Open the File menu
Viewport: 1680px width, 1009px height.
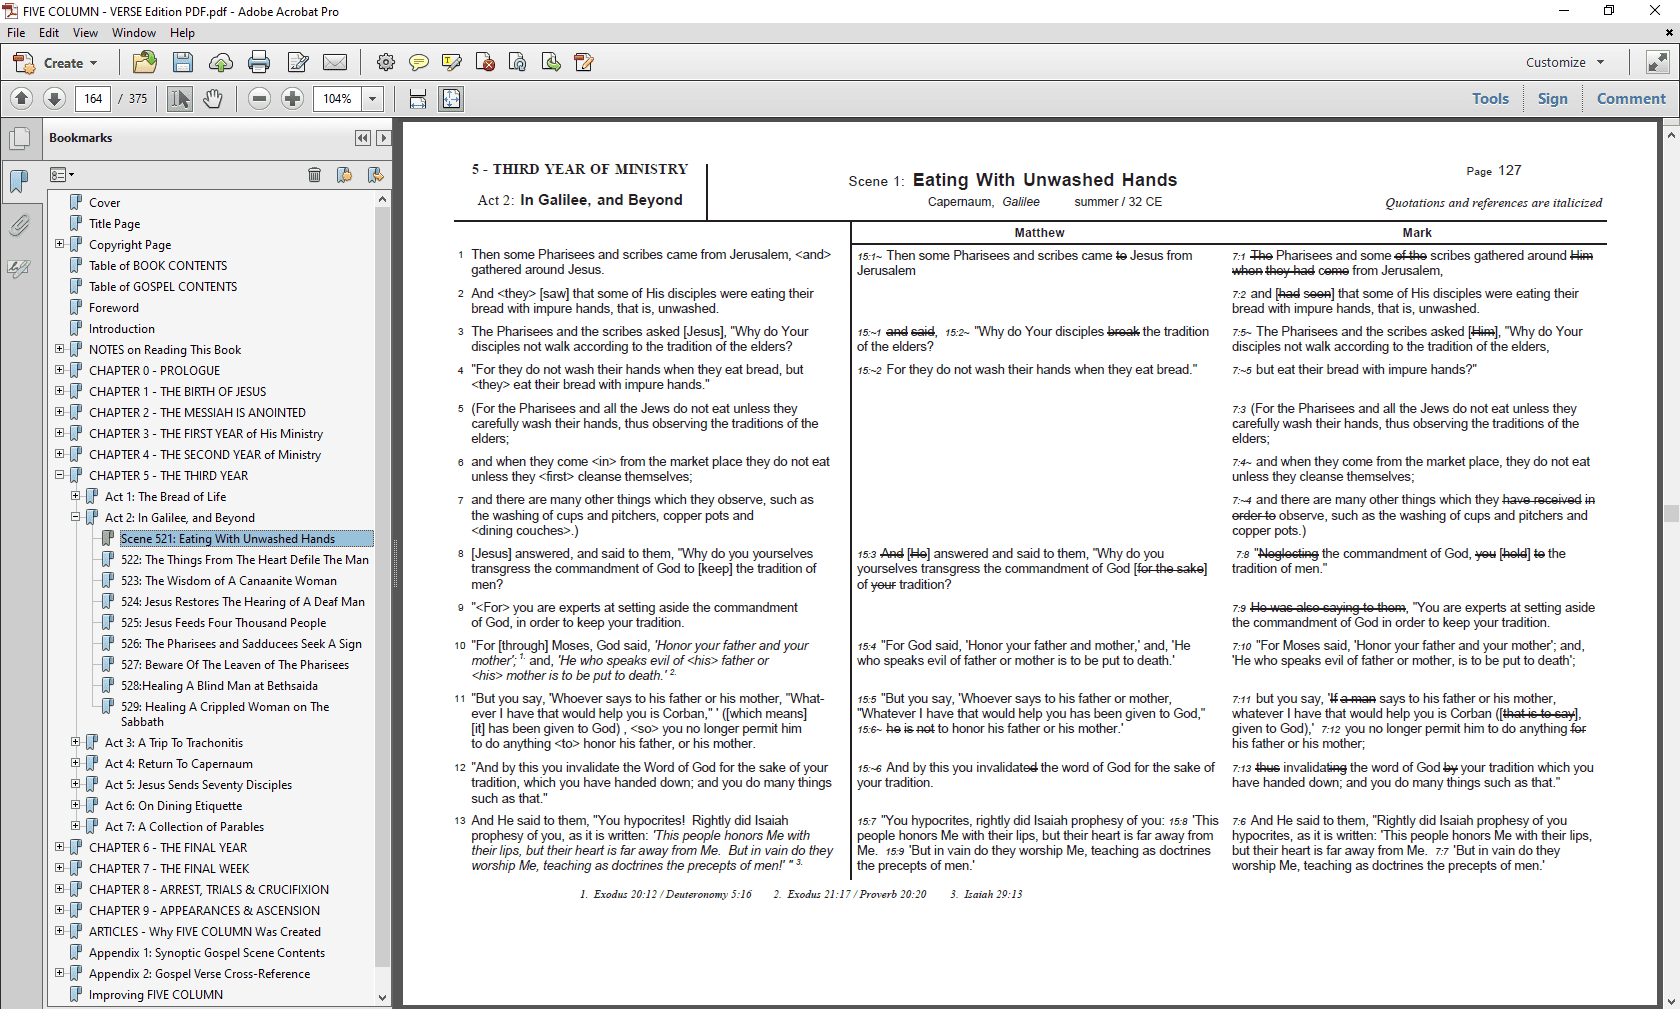16,33
